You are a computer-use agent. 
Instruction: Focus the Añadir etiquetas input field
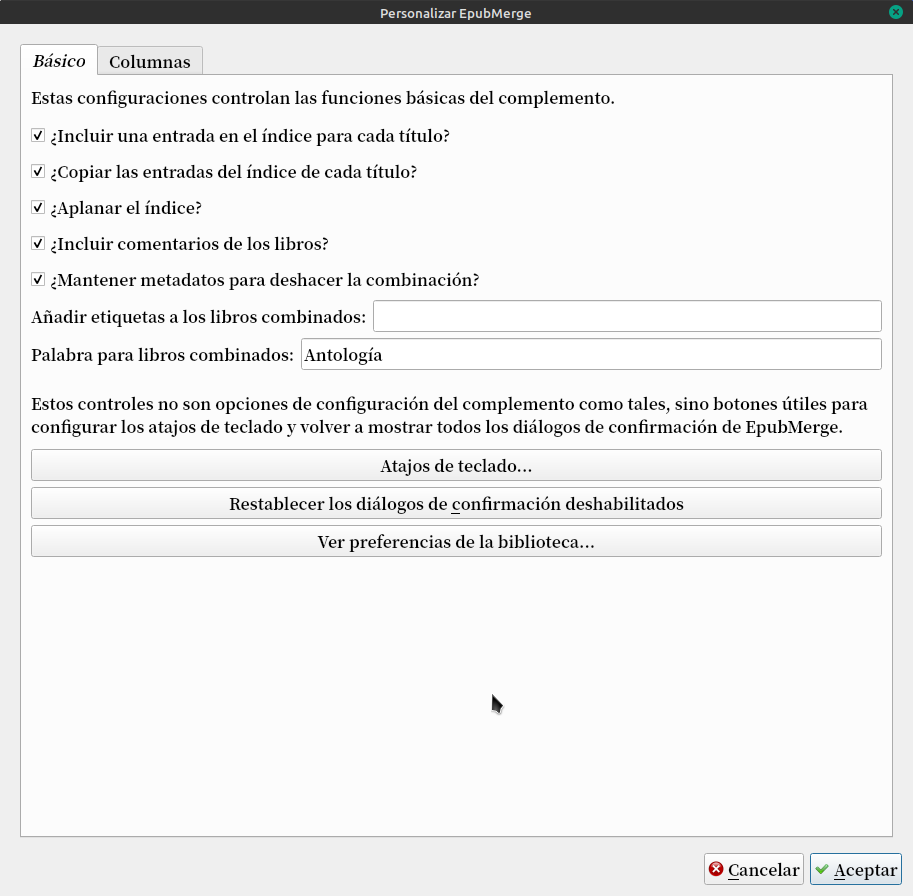627,316
